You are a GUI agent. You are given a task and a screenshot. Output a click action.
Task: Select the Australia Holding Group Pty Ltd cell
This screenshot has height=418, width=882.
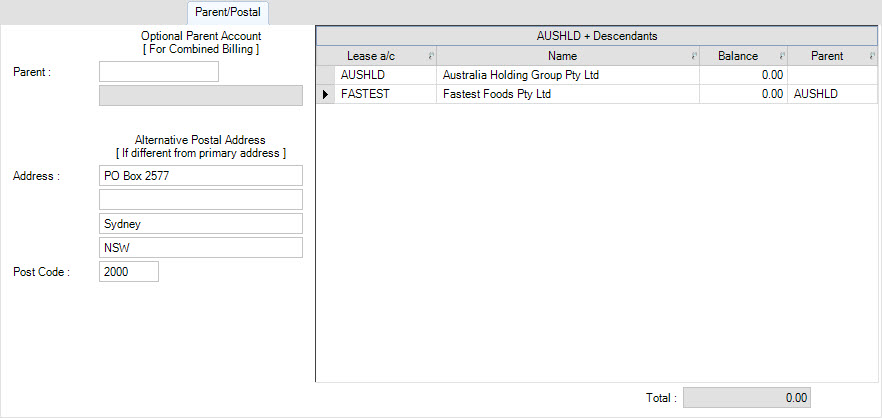568,75
